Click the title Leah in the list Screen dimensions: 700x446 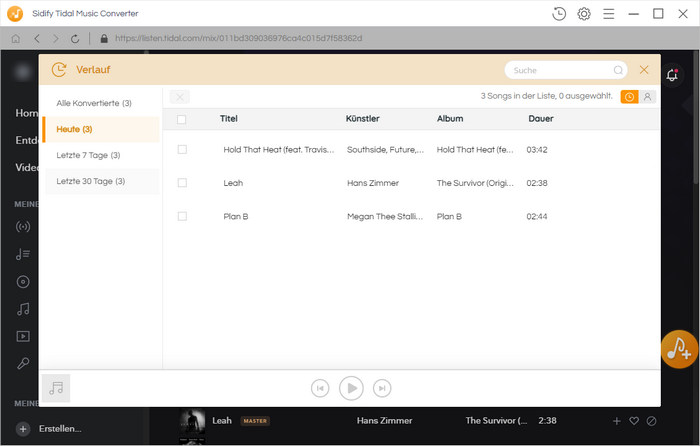click(233, 183)
